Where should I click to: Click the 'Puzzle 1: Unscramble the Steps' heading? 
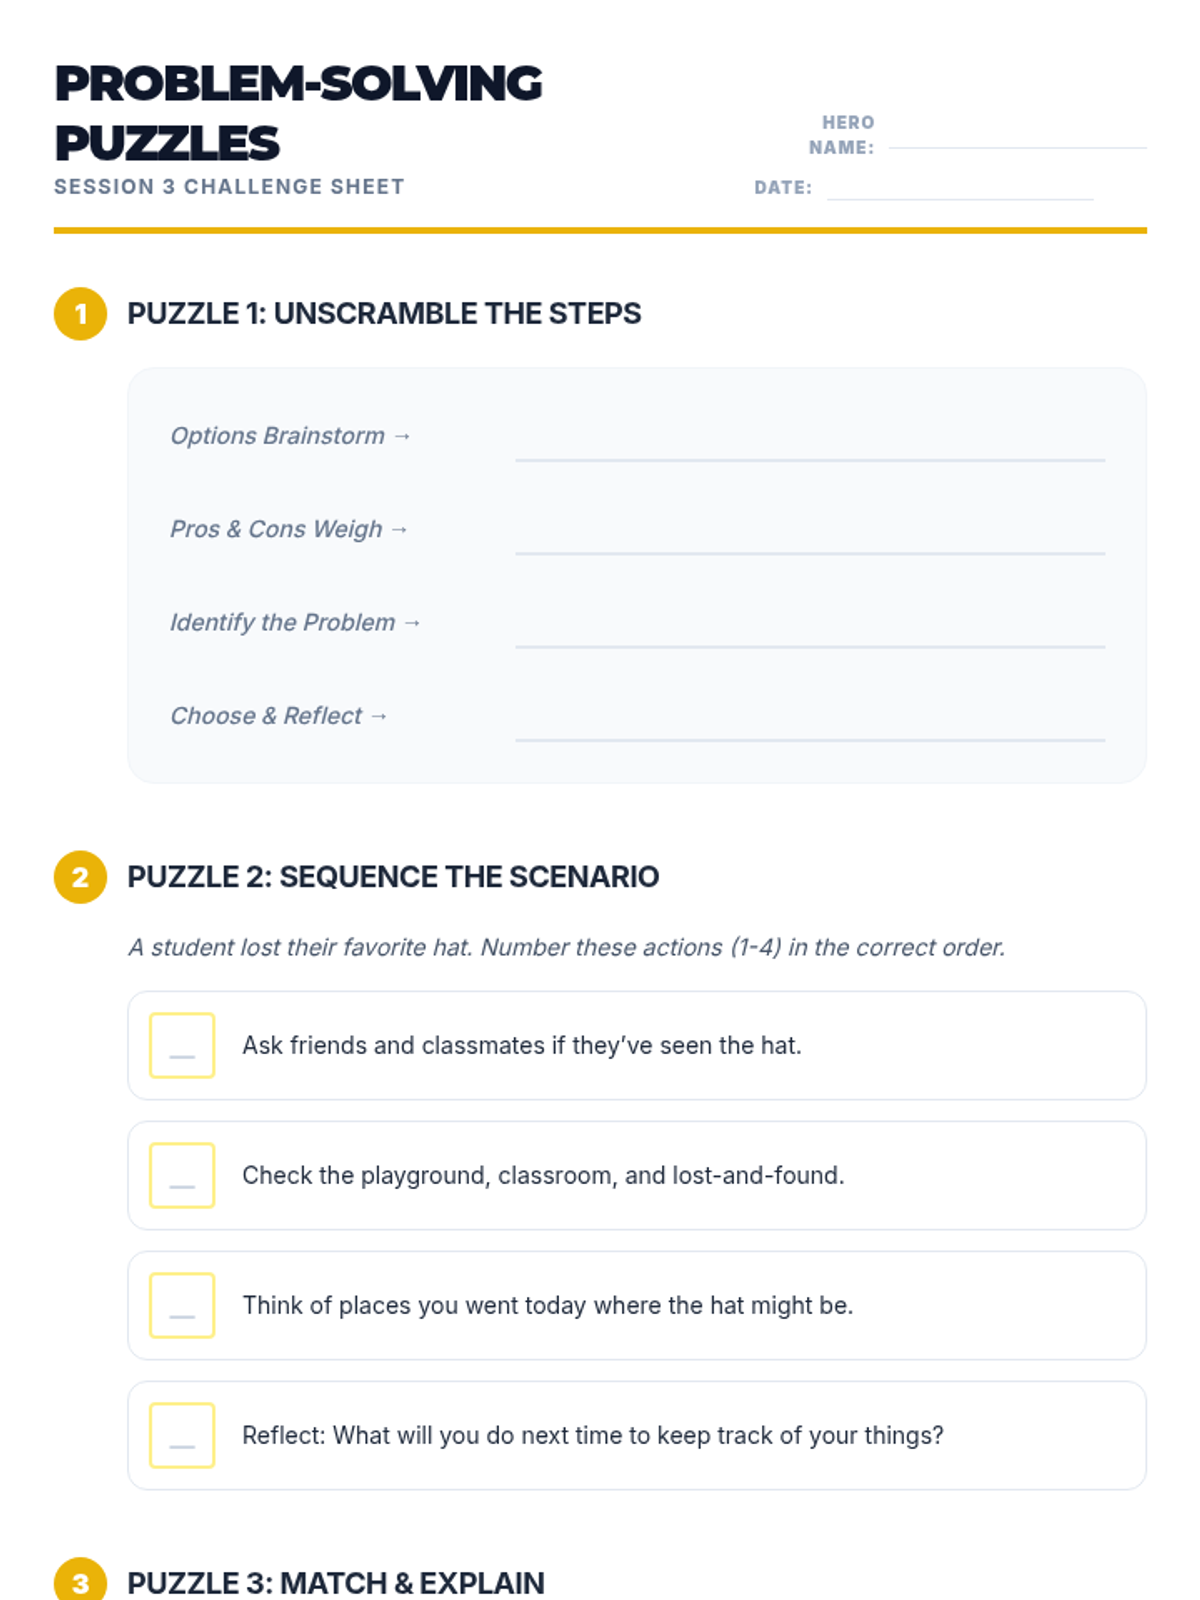[x=384, y=314]
